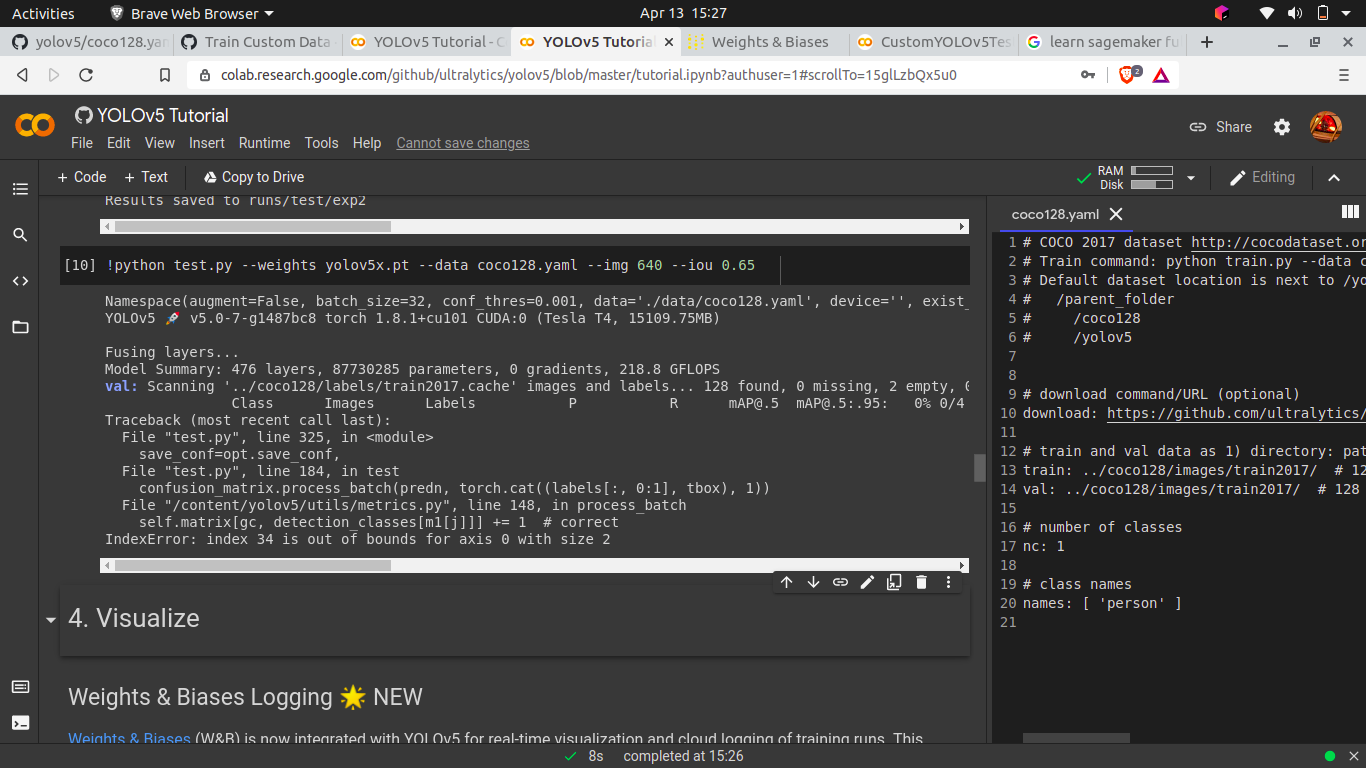Move the cell down with arrow icon

click(814, 582)
